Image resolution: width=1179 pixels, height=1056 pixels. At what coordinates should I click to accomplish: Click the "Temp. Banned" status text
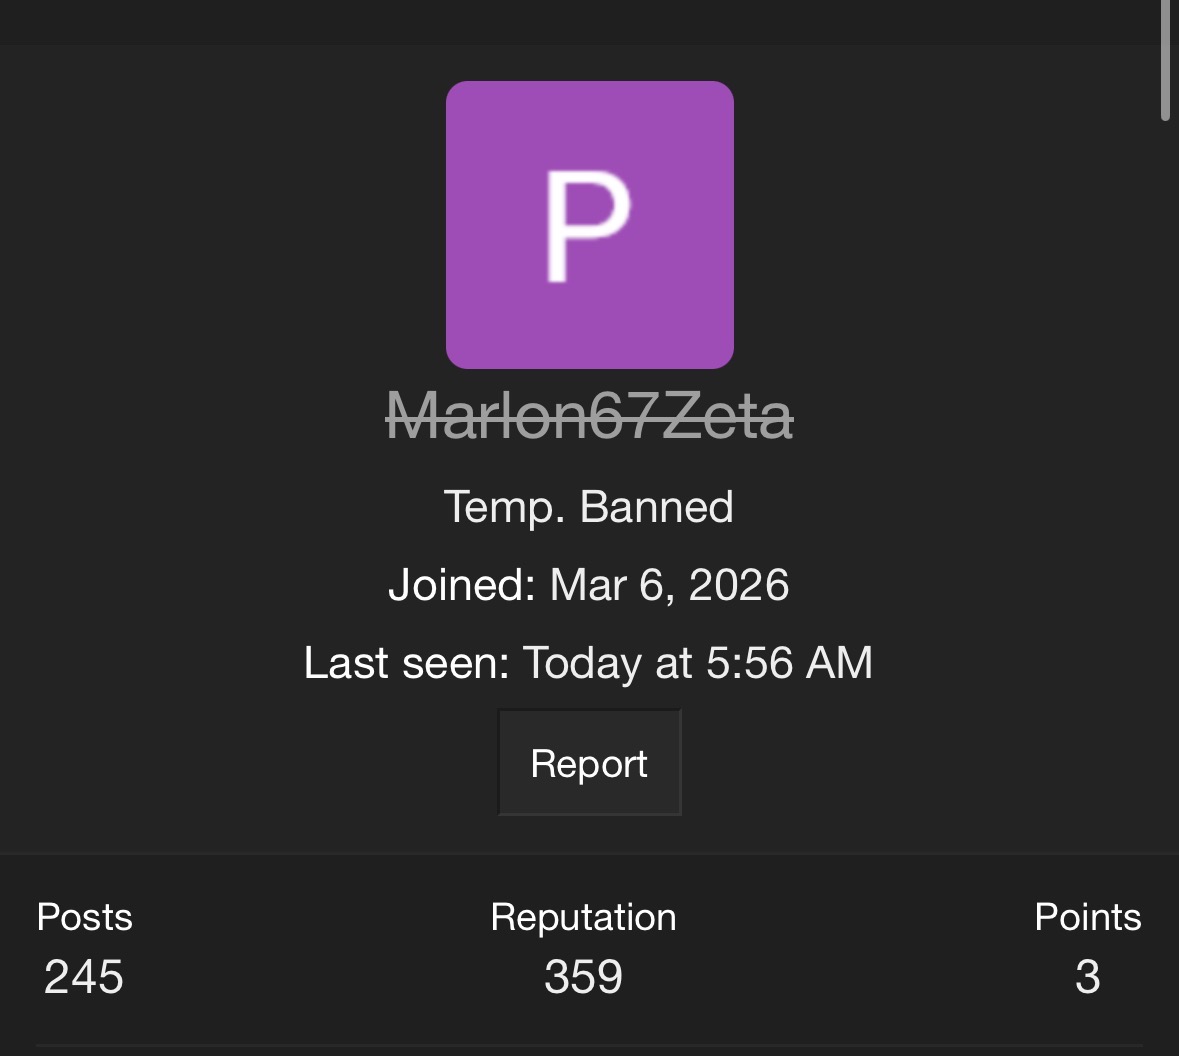tap(588, 507)
